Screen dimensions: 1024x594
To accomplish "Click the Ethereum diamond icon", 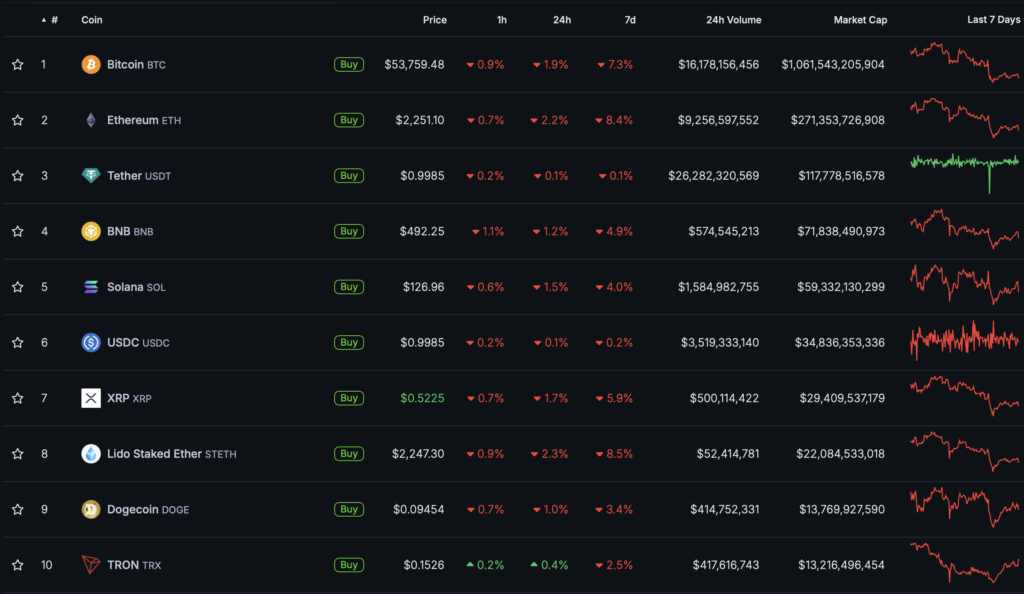I will [x=91, y=120].
